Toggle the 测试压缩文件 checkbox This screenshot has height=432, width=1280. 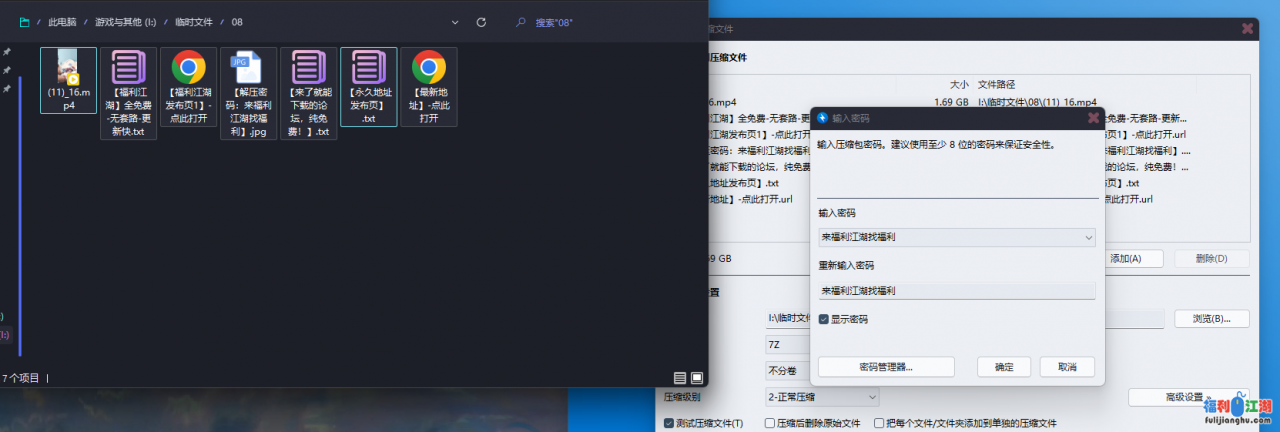670,423
